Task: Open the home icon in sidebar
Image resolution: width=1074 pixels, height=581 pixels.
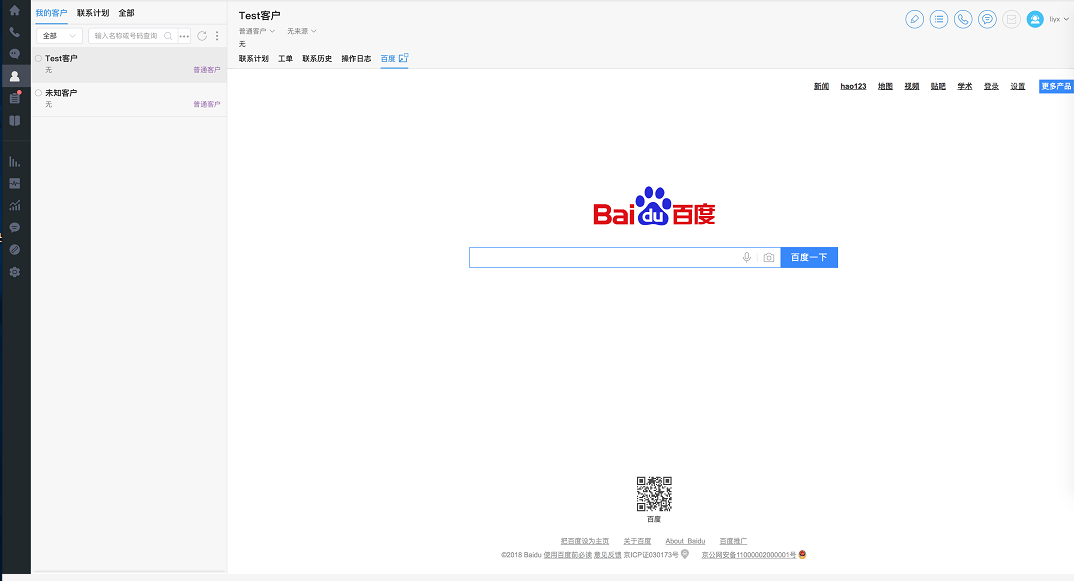Action: click(14, 10)
